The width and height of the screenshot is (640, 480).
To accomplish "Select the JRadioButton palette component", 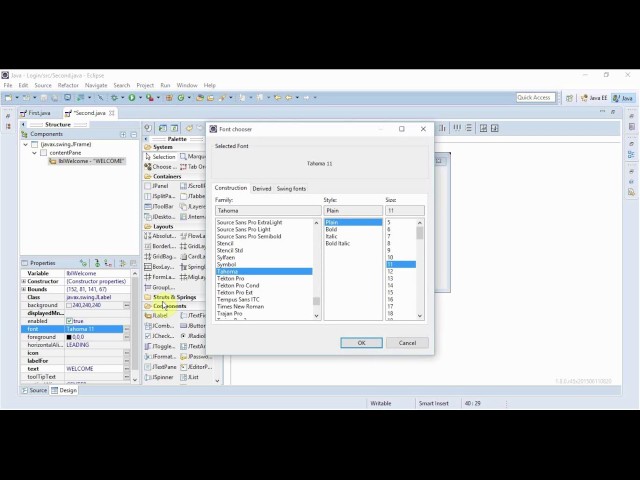I will click(193, 336).
